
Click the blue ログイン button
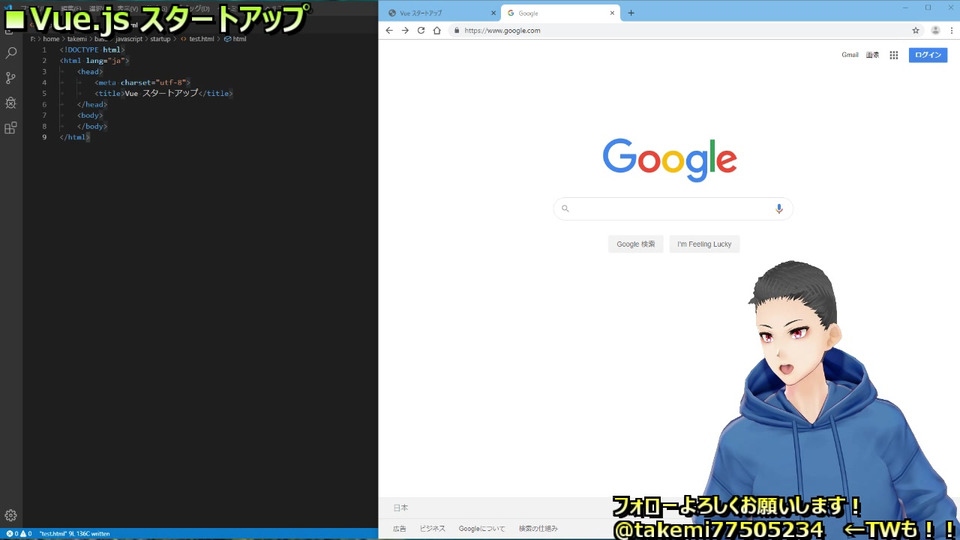coord(928,55)
